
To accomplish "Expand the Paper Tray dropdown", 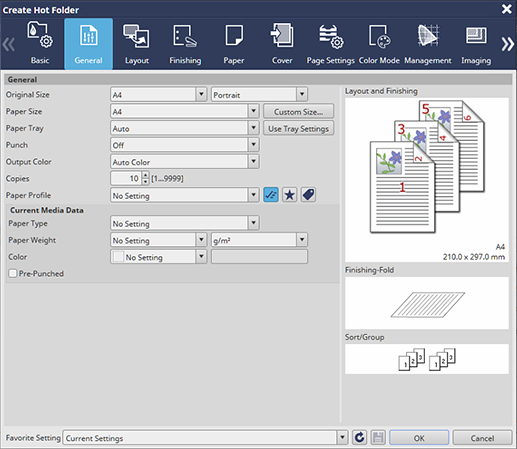I will tap(254, 128).
